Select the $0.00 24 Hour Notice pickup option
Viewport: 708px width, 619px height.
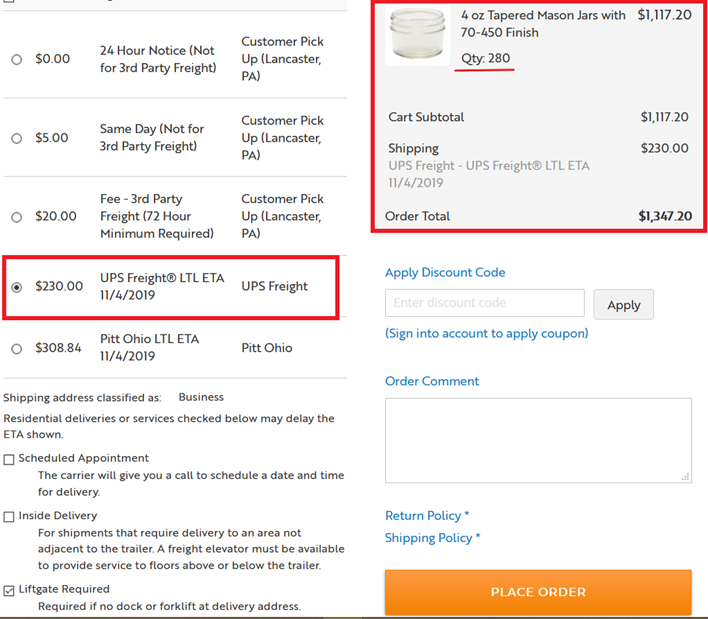pos(17,59)
